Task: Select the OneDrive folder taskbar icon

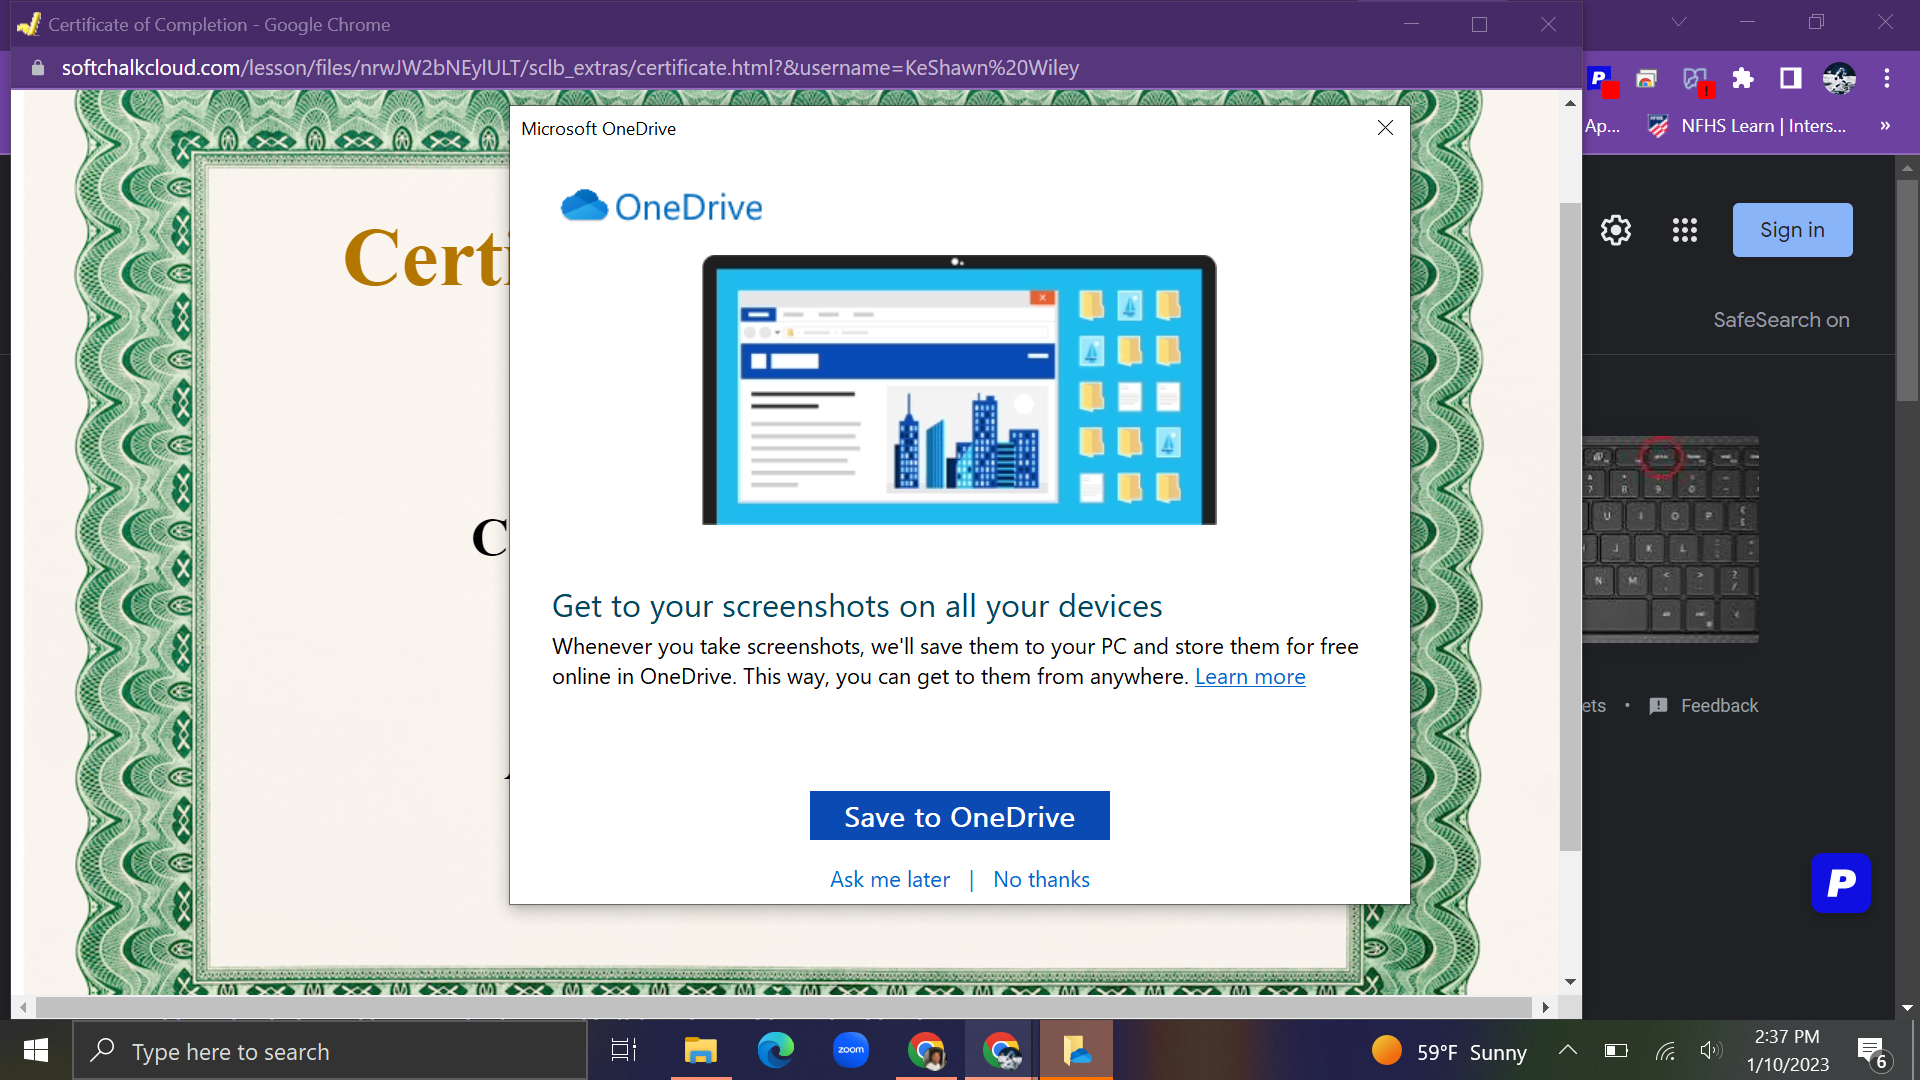Action: pyautogui.click(x=1076, y=1051)
